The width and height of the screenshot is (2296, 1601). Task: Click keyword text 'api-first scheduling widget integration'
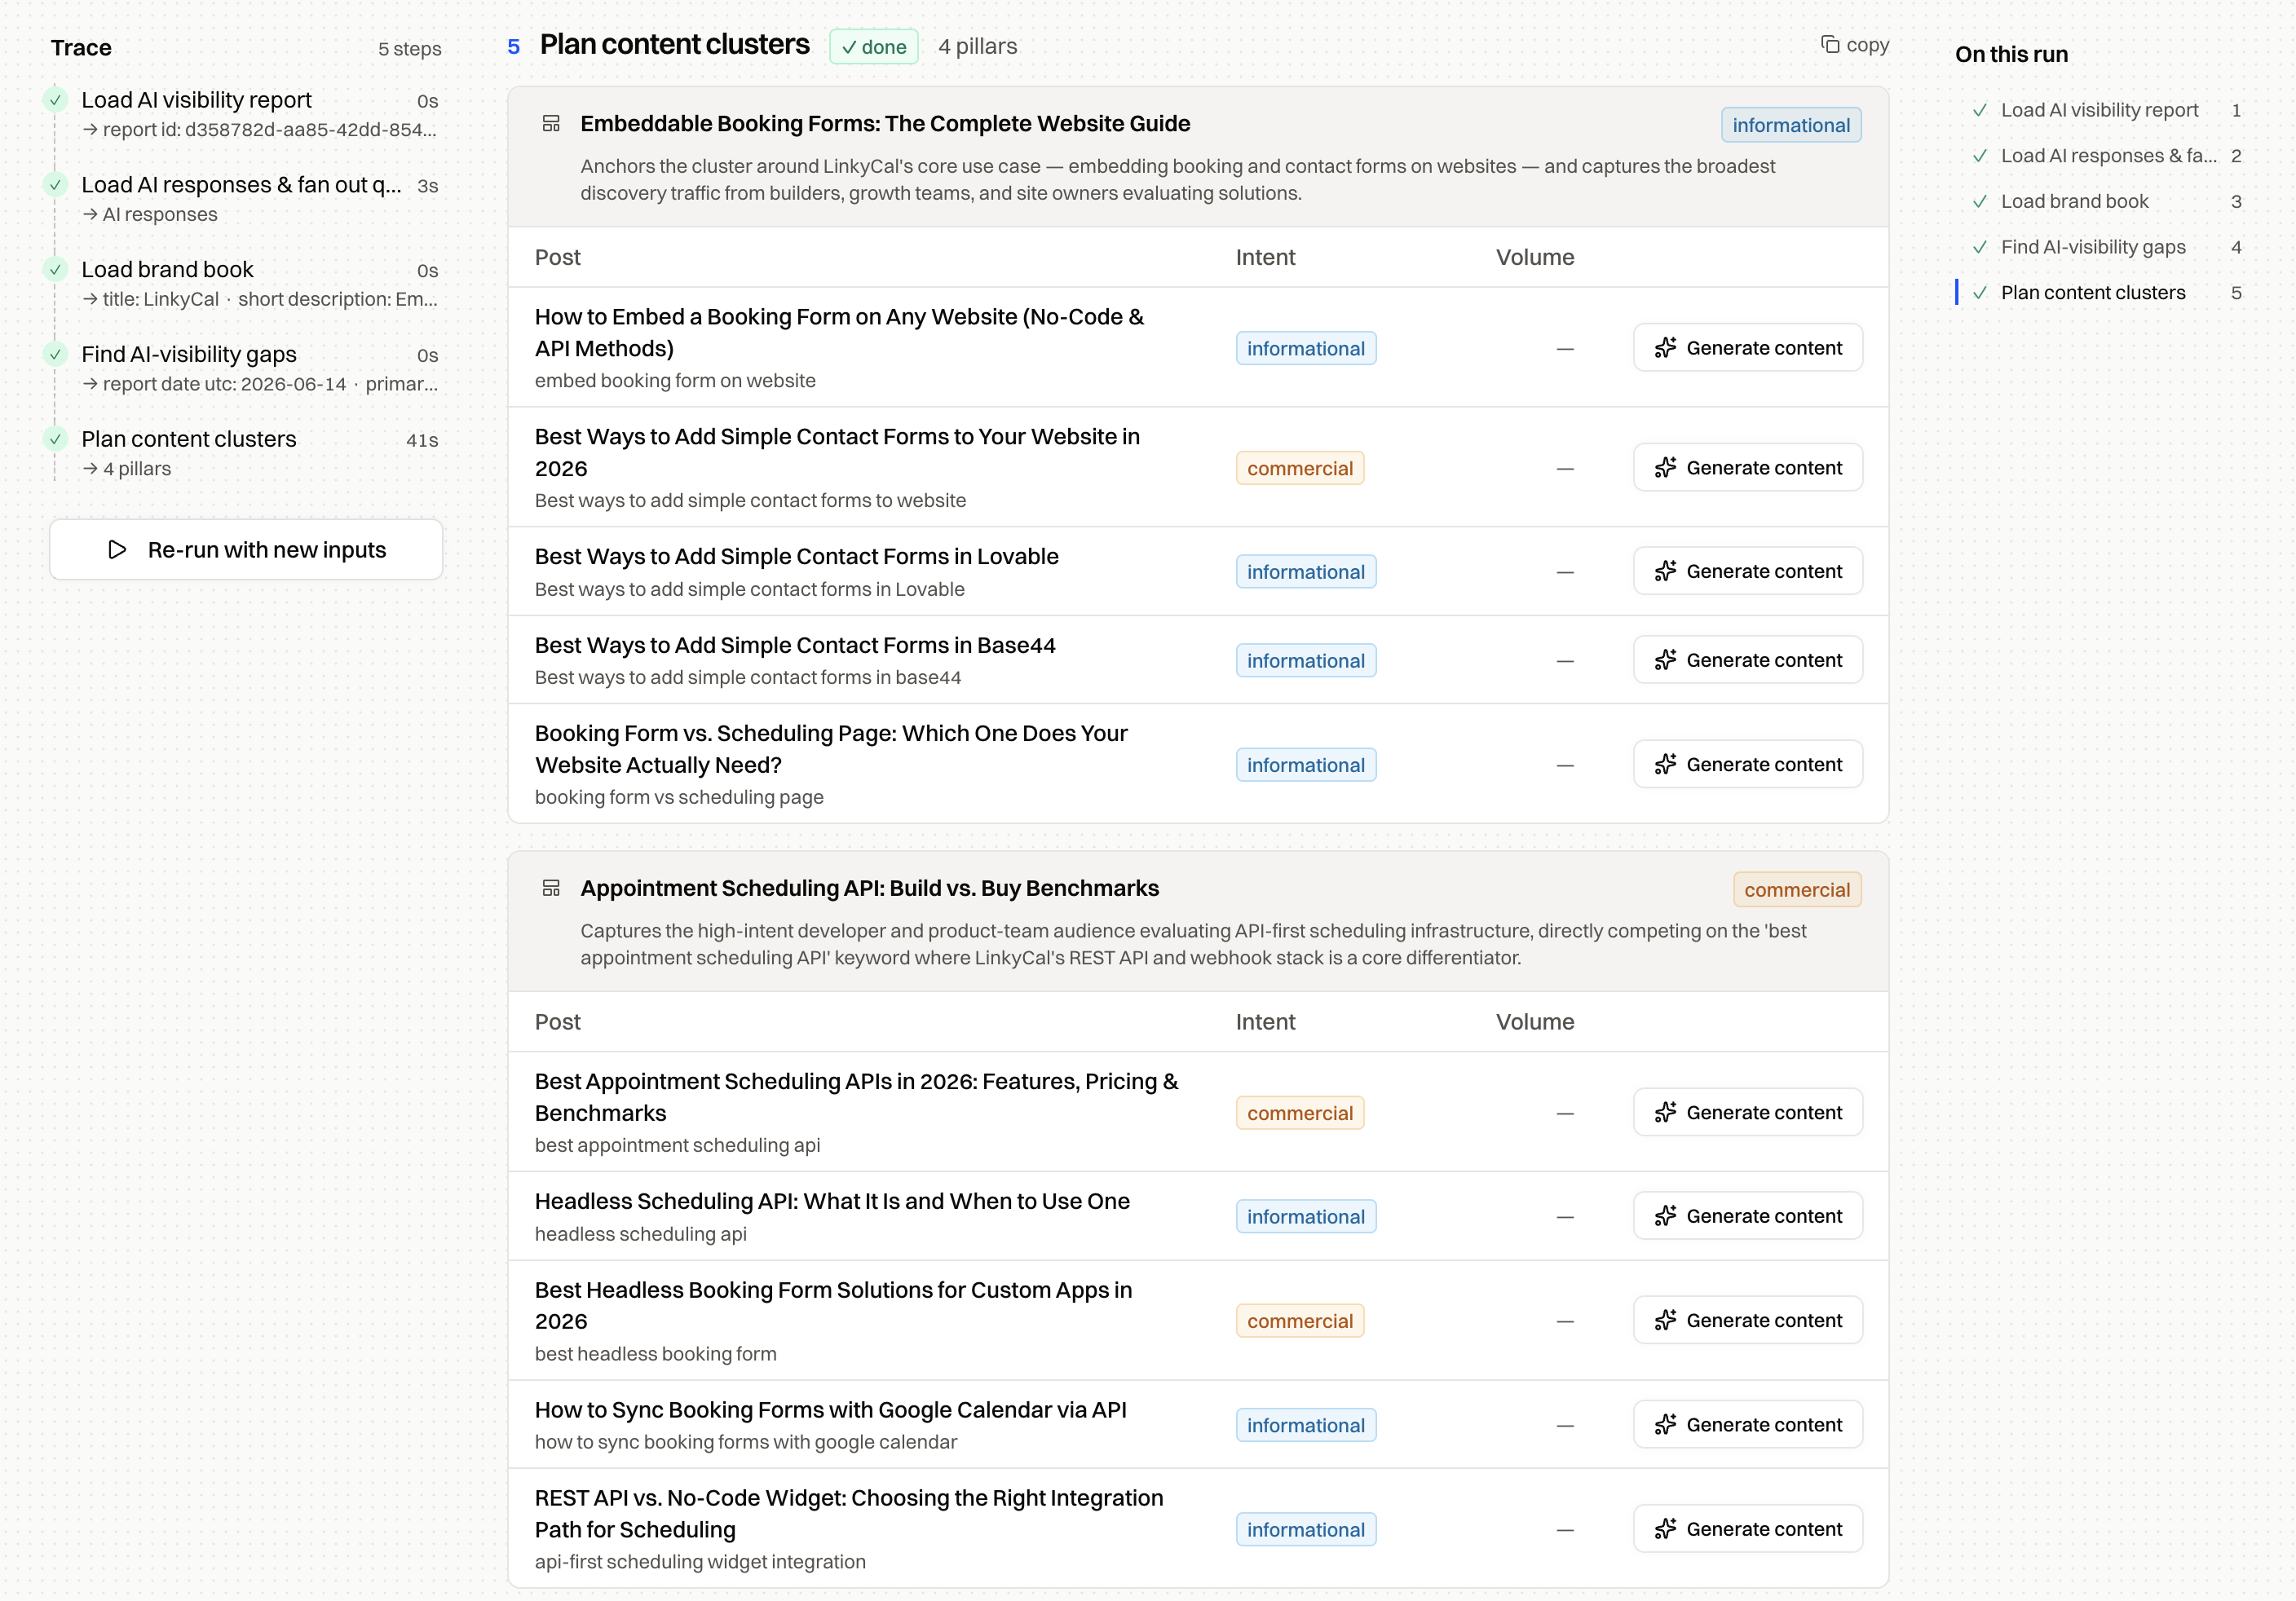point(700,1562)
